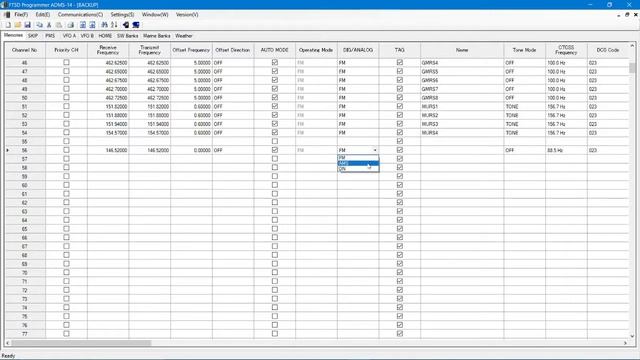Click DCS Code 023 cell for channel 46
Viewport: 640px width, 360px height.
608,63
